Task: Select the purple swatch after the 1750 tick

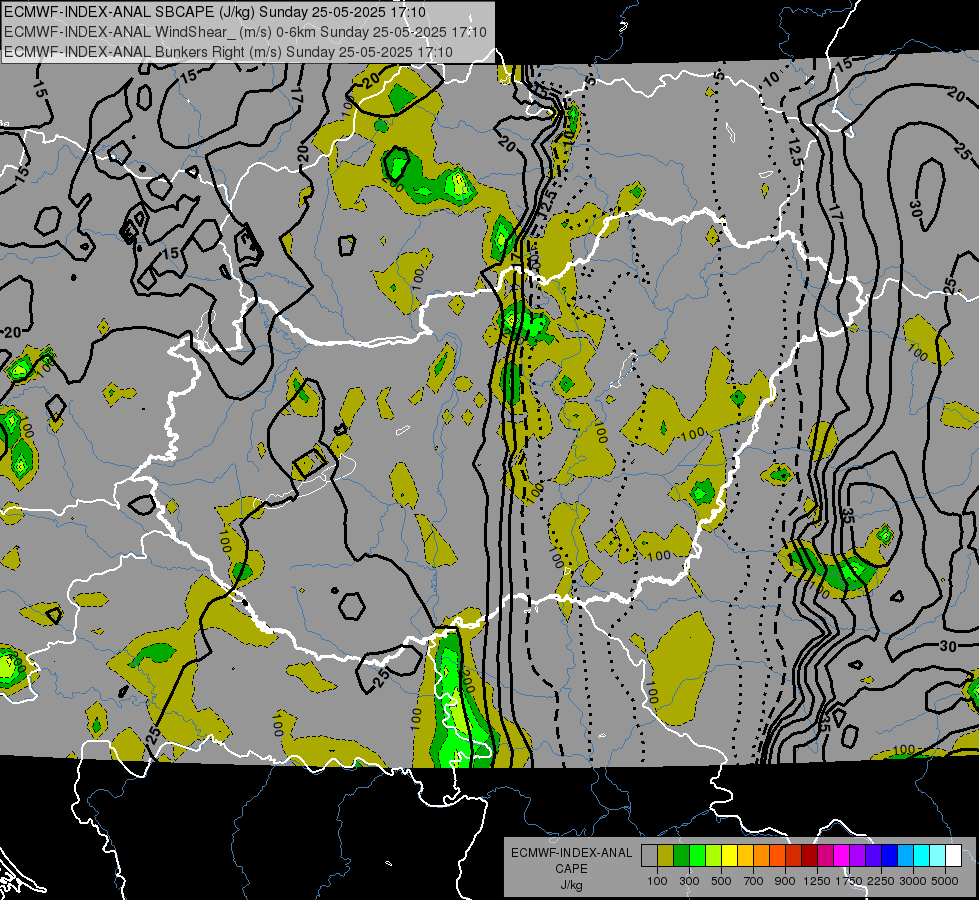Action: click(857, 855)
